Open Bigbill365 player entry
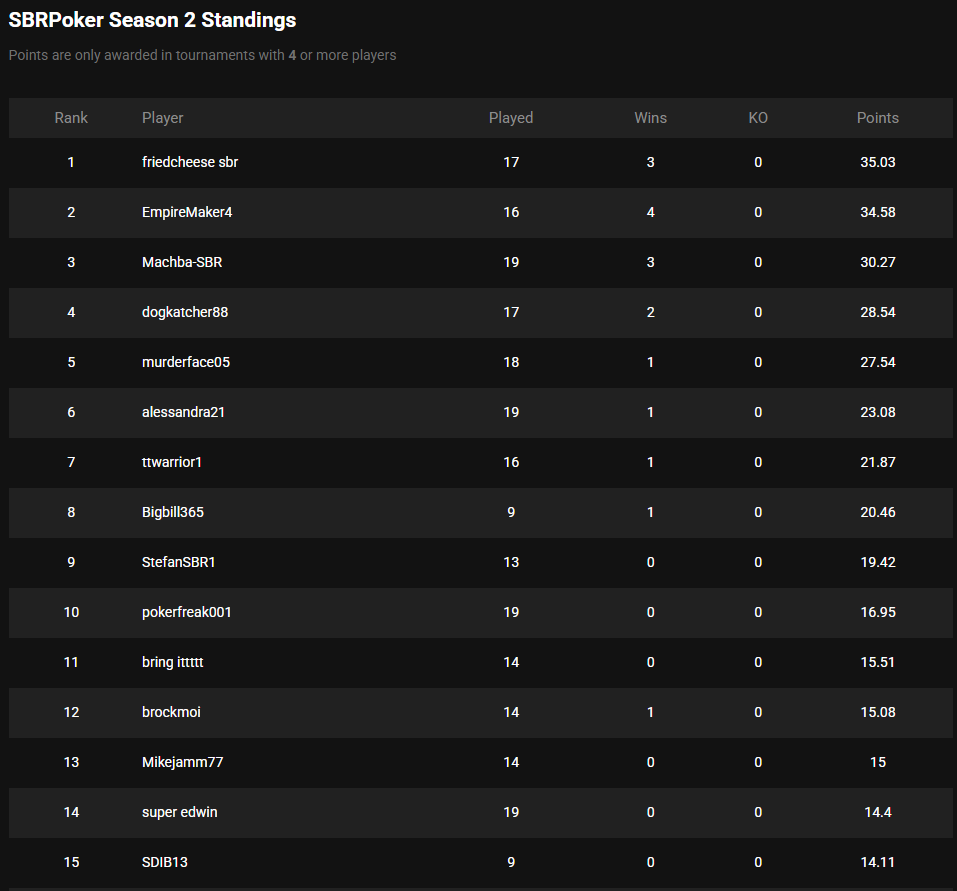The width and height of the screenshot is (957, 891). point(173,512)
